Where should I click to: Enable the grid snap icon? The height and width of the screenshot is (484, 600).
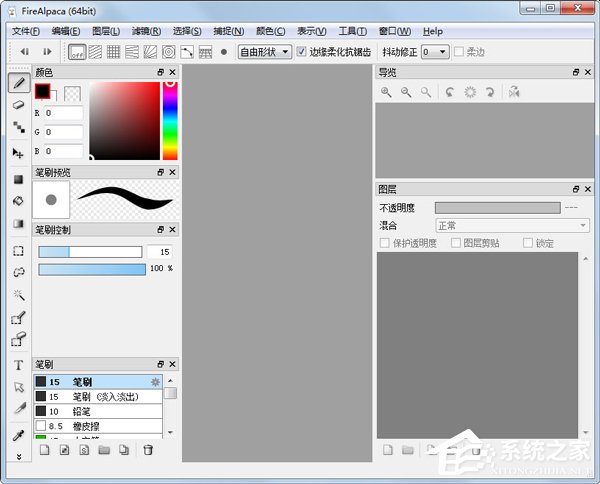click(x=114, y=51)
